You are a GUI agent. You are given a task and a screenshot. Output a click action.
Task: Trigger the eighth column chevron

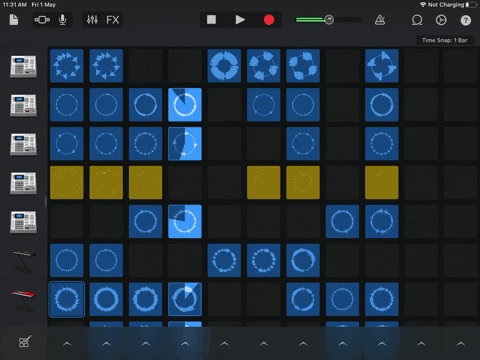[x=342, y=344]
